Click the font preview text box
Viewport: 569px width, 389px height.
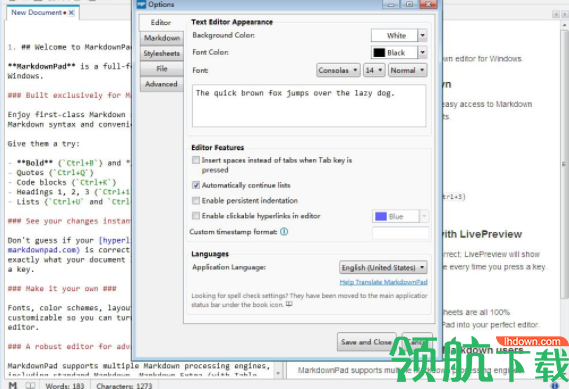pos(309,106)
